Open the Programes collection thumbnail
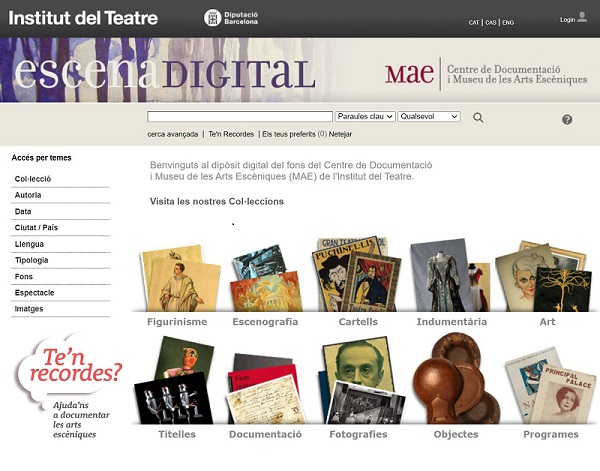600x471 pixels. coord(550,386)
